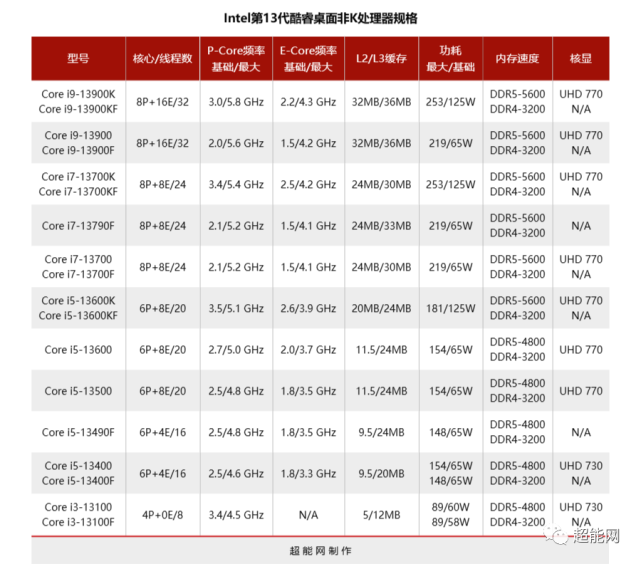Select the "Core i5-13400F" model name
This screenshot has height=564, width=641.
point(78,481)
